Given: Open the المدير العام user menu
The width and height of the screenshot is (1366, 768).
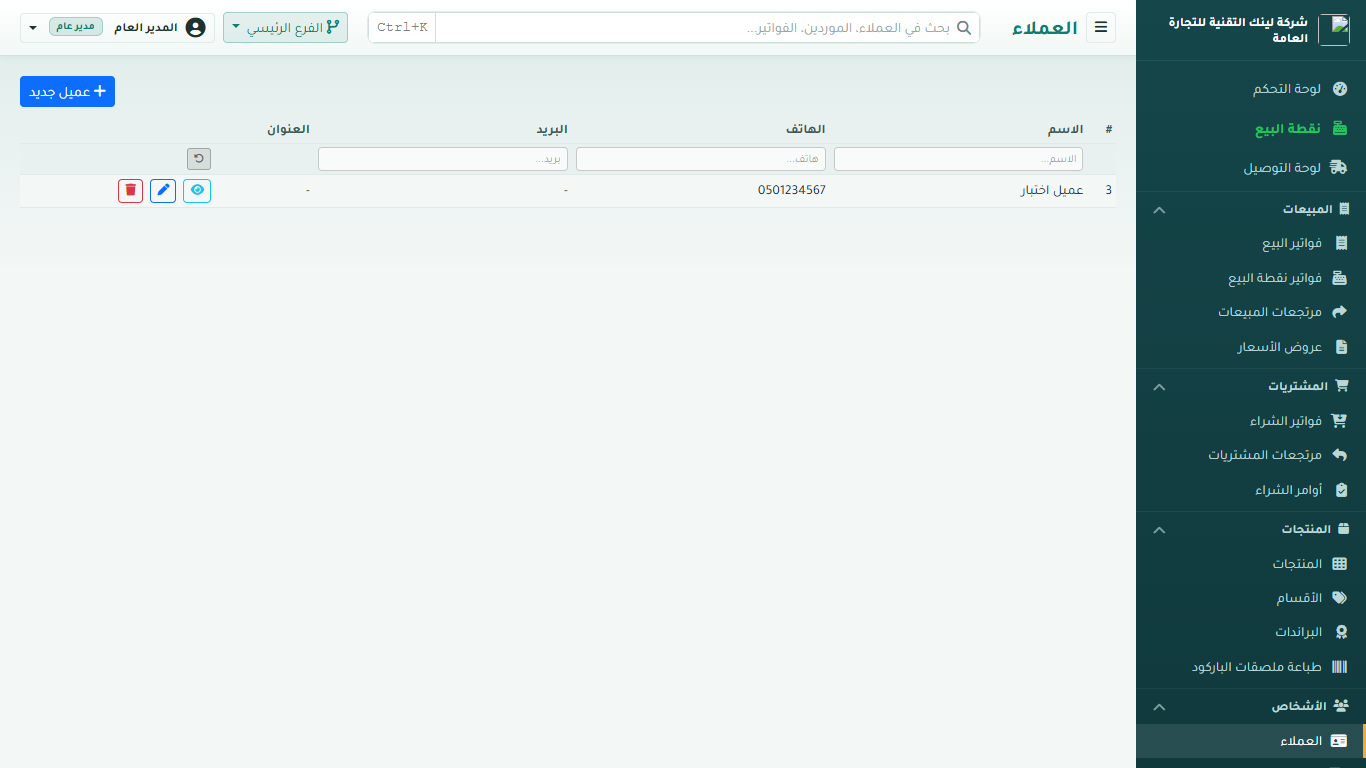Looking at the screenshot, I should tap(117, 27).
